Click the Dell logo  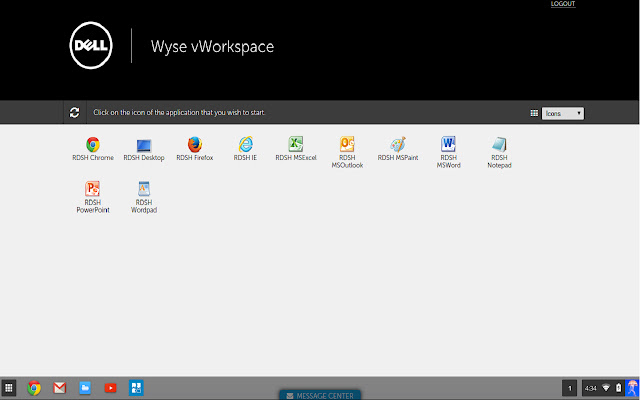[91, 45]
